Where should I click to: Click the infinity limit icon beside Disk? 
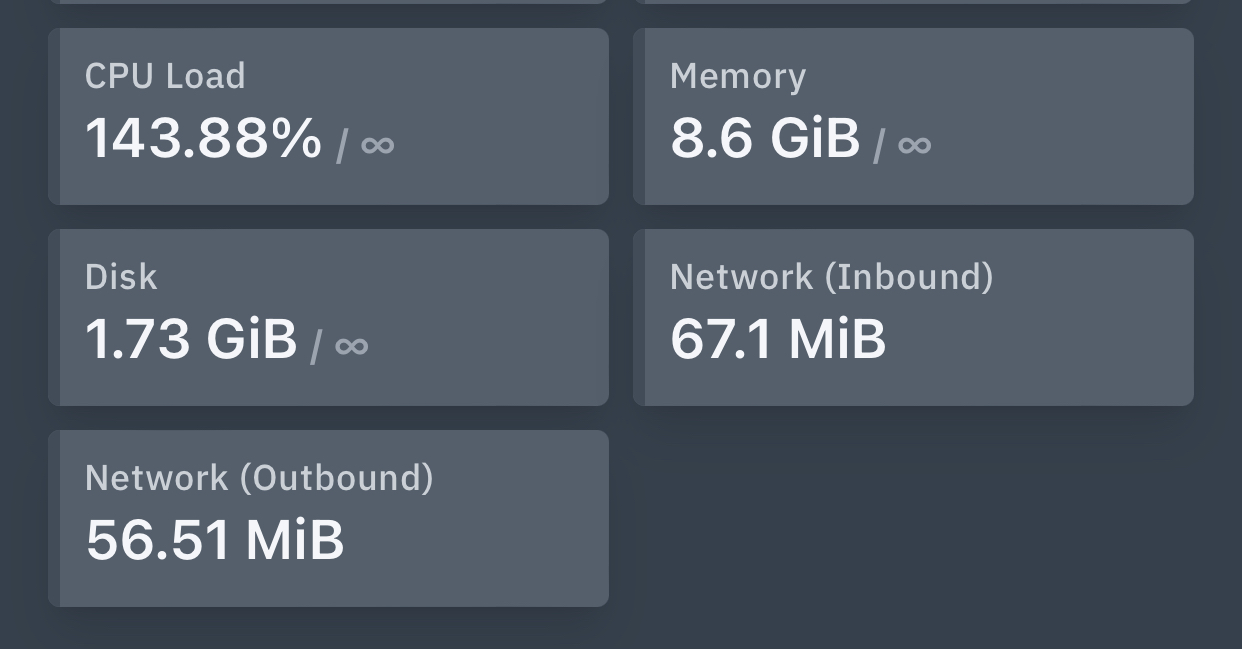pyautogui.click(x=351, y=346)
